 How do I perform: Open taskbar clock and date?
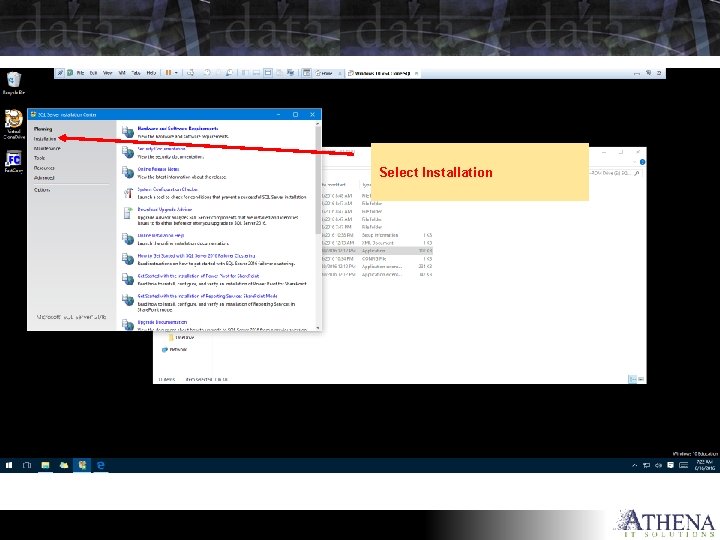point(705,465)
